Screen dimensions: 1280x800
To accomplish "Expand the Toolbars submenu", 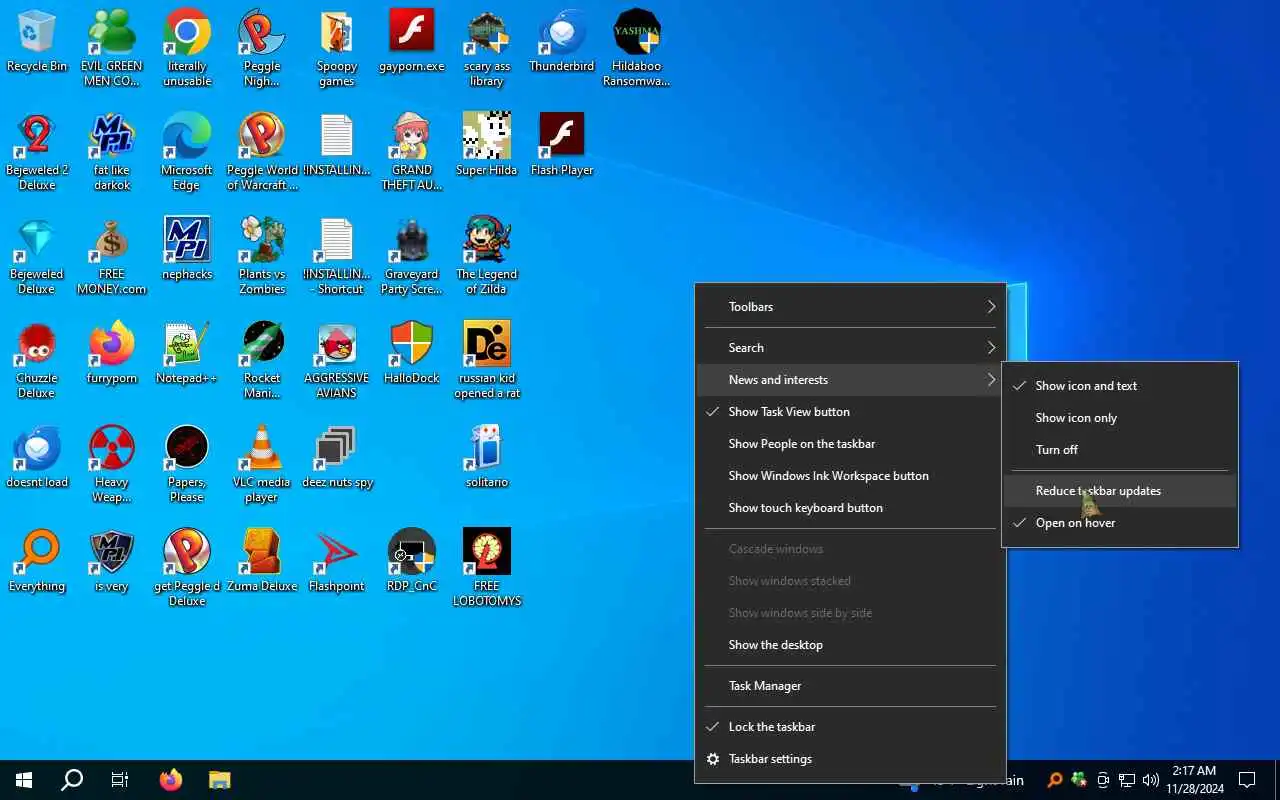I will coord(850,307).
